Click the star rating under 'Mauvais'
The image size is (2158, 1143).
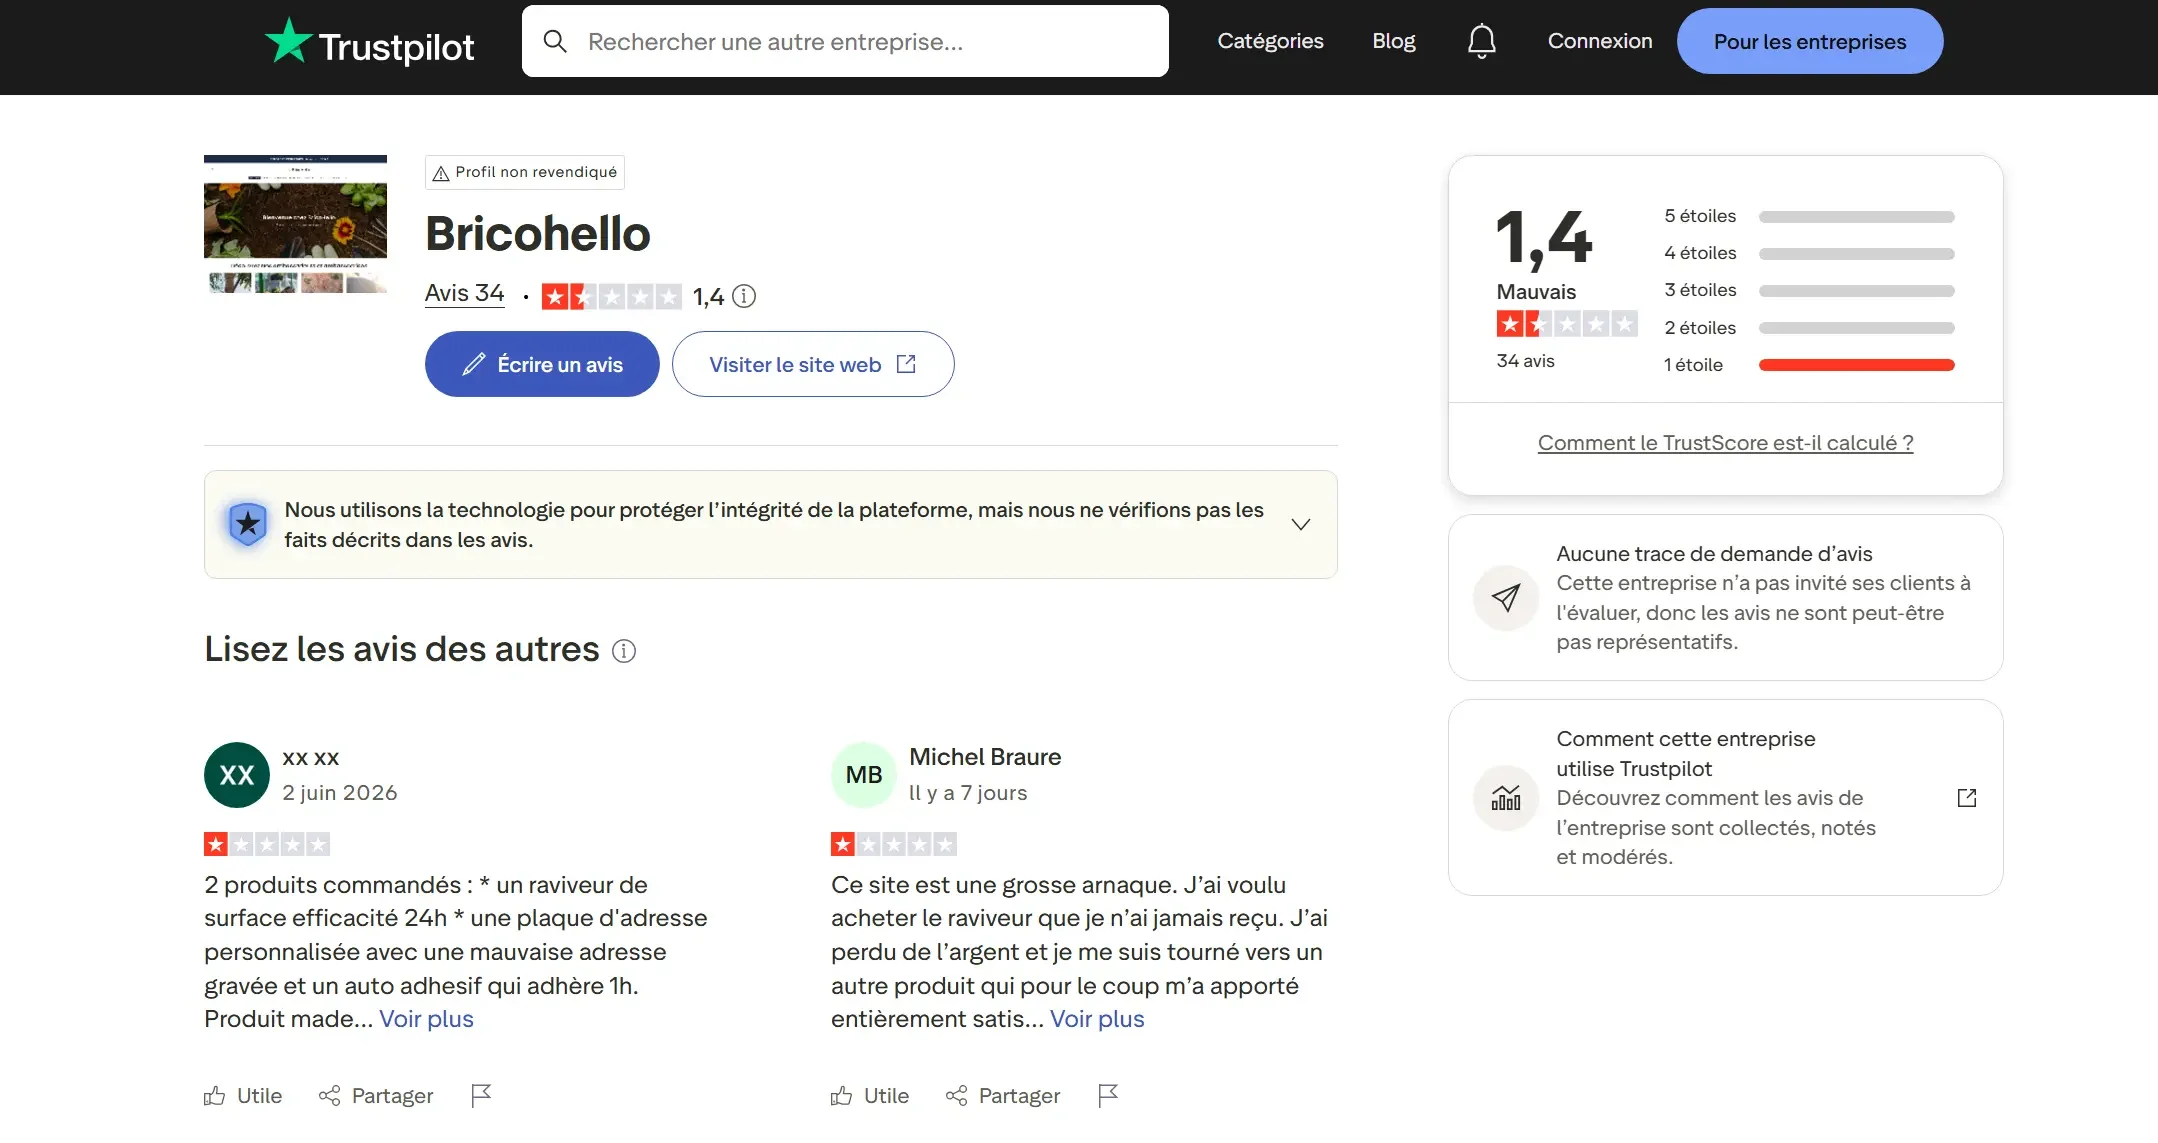coord(1567,324)
